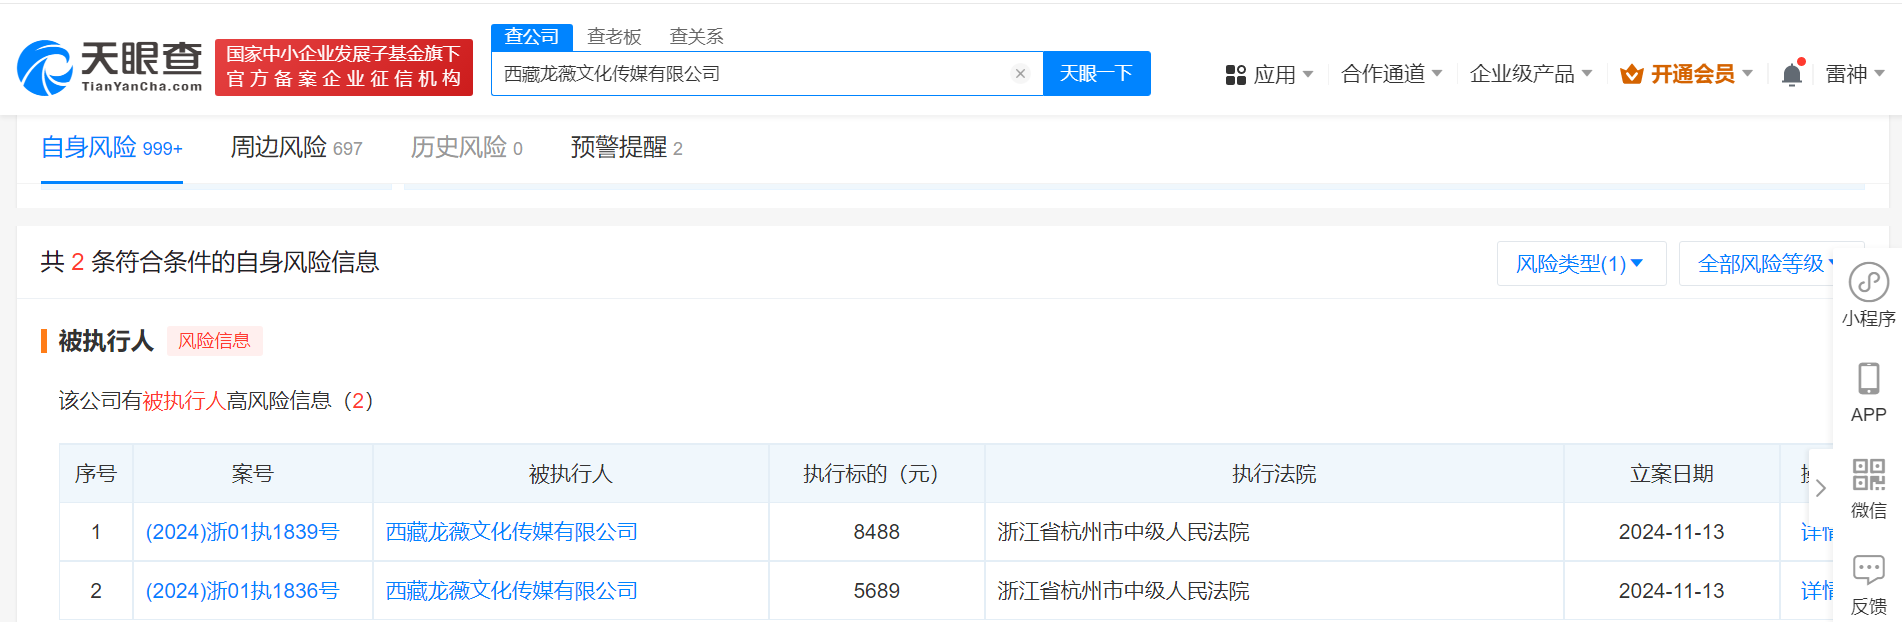Open 西藏龙薇文化传媒有限公司 link in row 2
This screenshot has height=622, width=1902.
(512, 591)
